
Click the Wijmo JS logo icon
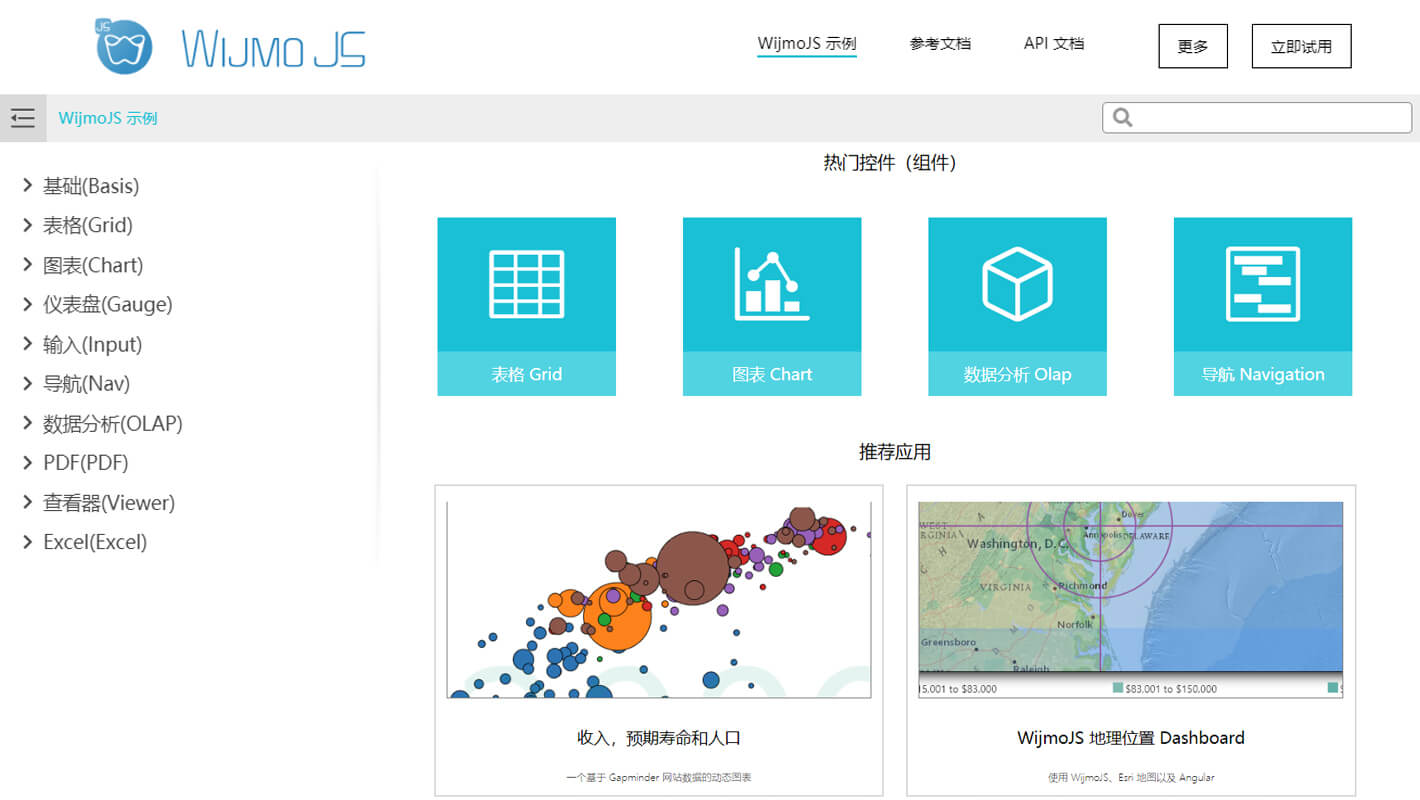click(x=124, y=46)
